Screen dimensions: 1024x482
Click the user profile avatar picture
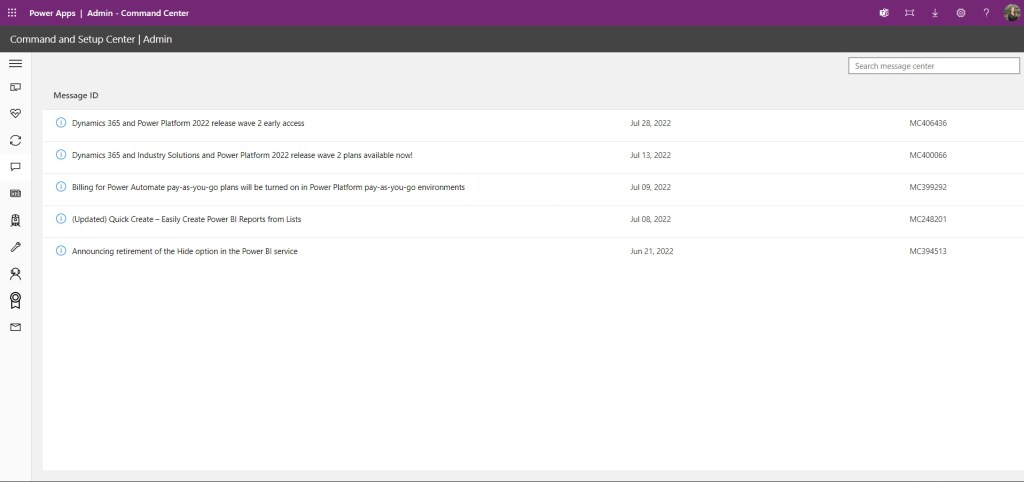(1011, 13)
